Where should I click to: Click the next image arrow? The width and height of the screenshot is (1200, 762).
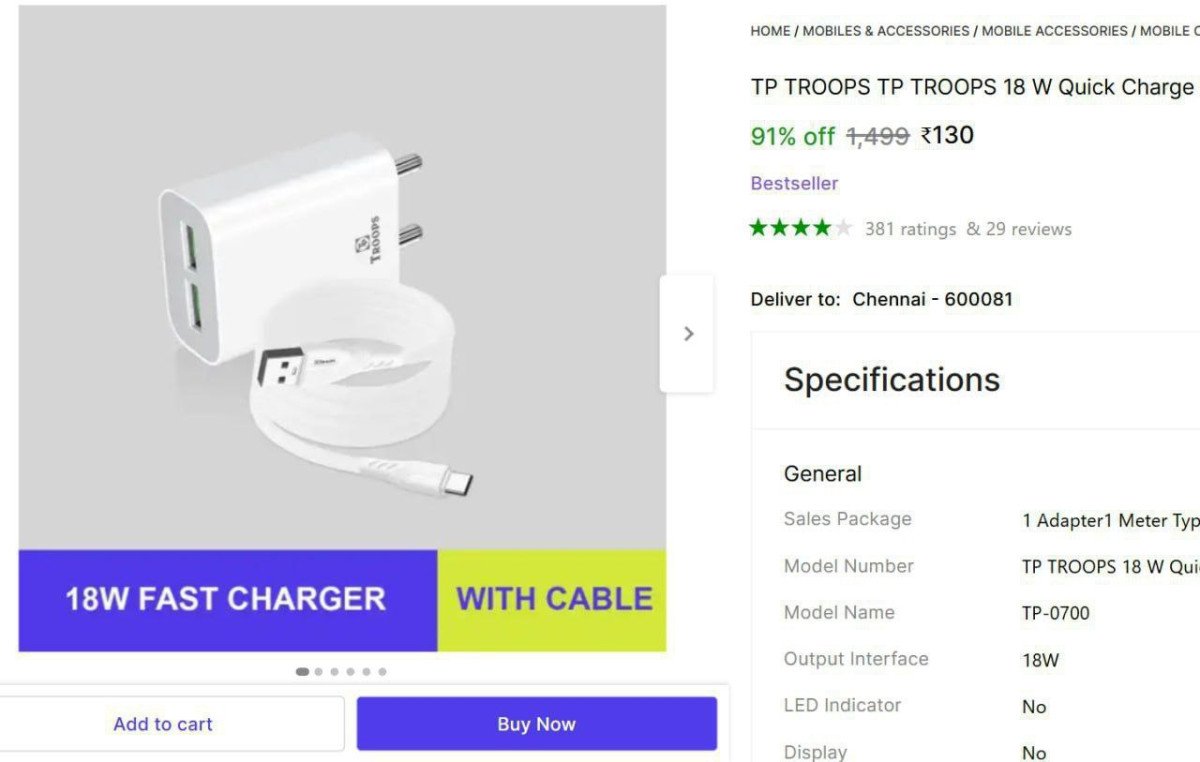[x=687, y=334]
